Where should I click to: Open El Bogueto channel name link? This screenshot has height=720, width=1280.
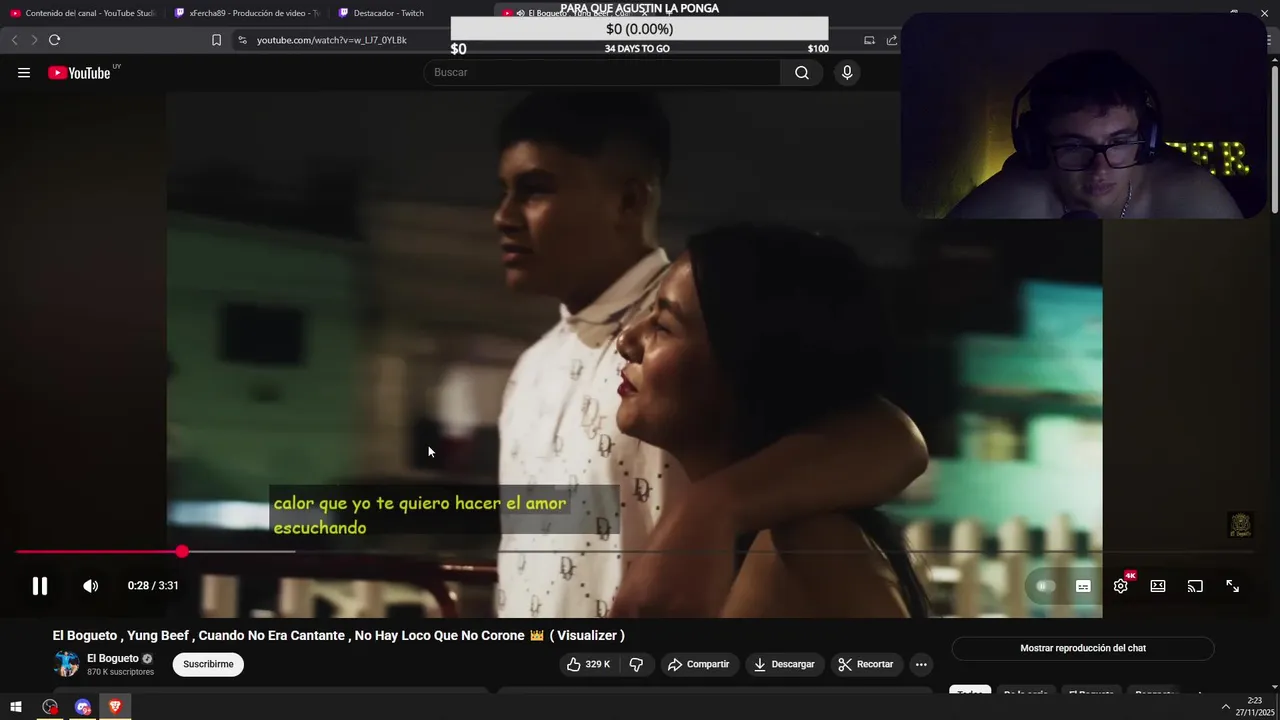[113, 659]
